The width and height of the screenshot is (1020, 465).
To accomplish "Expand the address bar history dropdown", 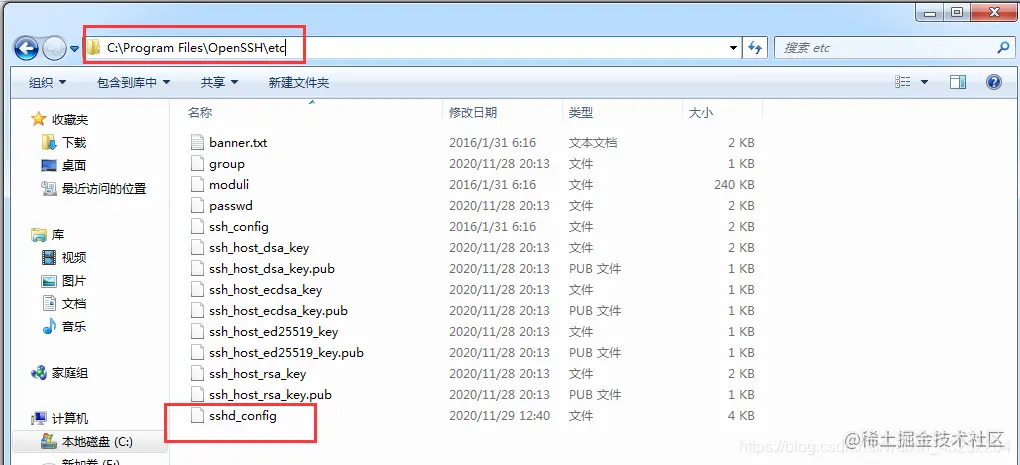I will pyautogui.click(x=734, y=47).
